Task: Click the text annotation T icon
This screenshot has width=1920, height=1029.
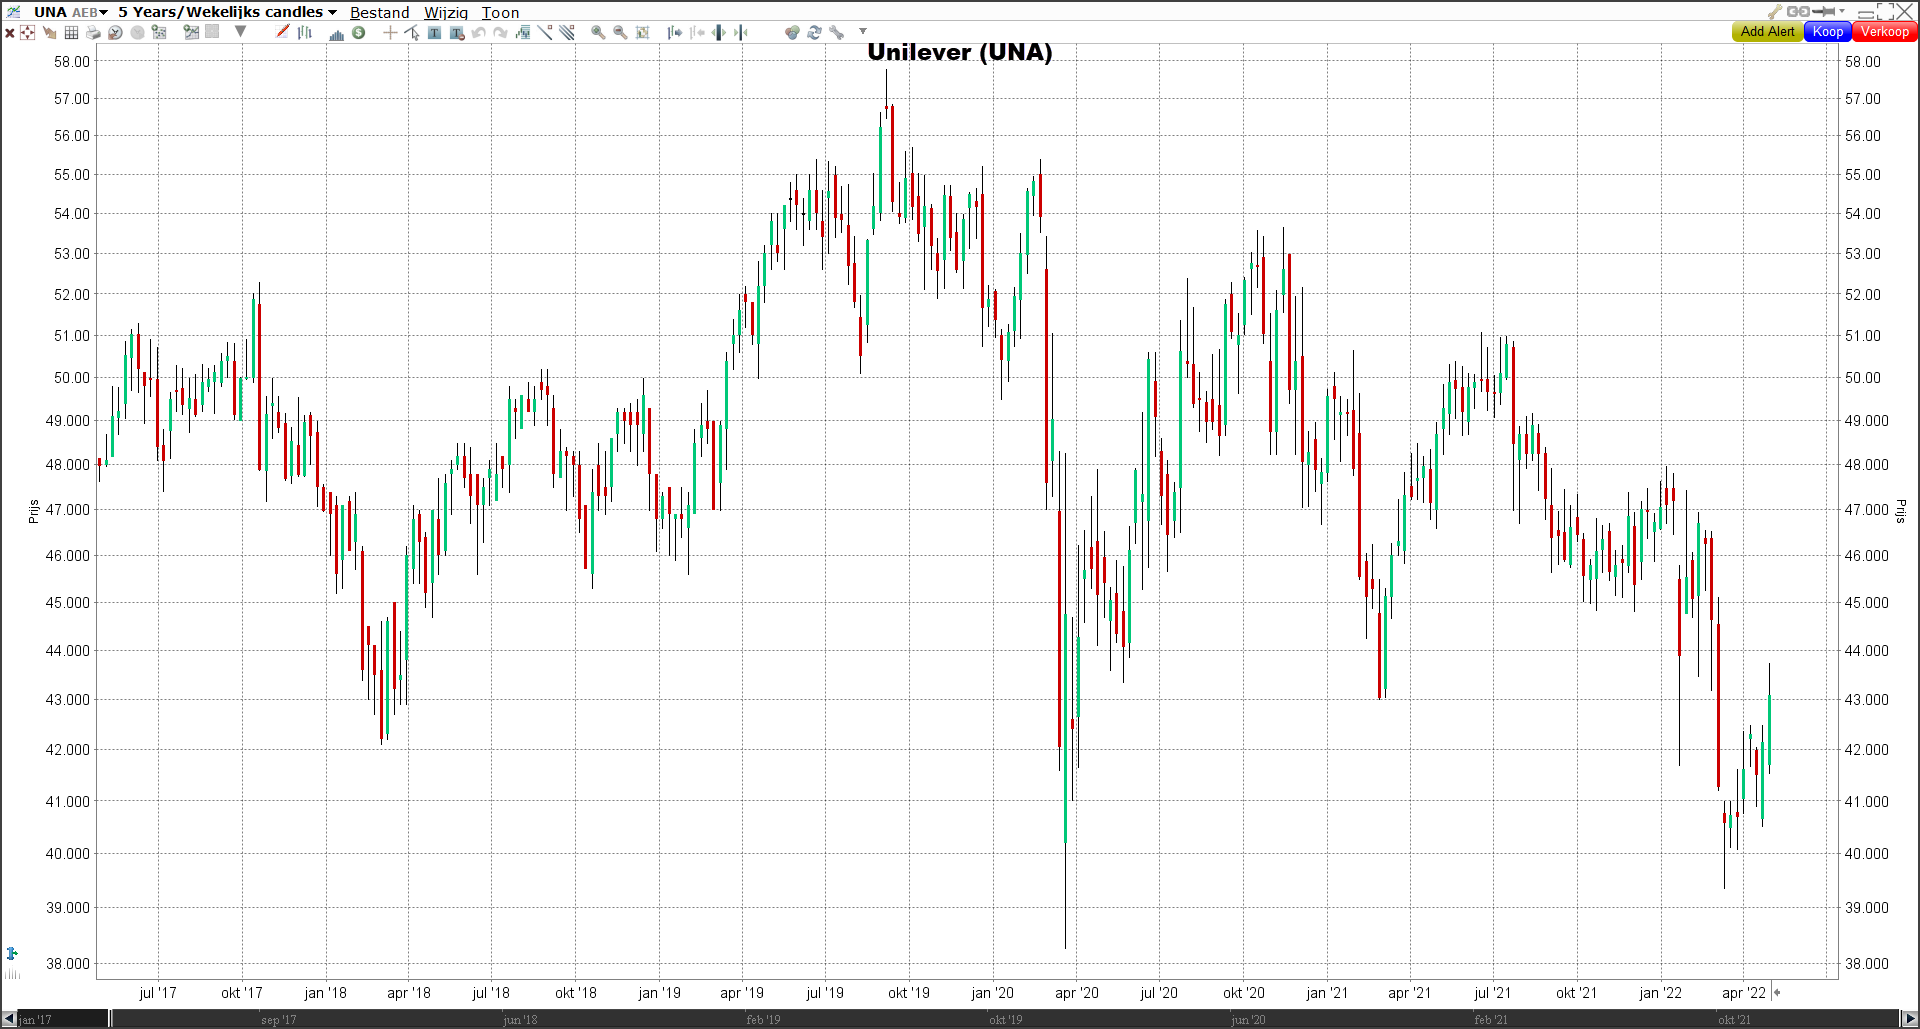Action: [434, 33]
